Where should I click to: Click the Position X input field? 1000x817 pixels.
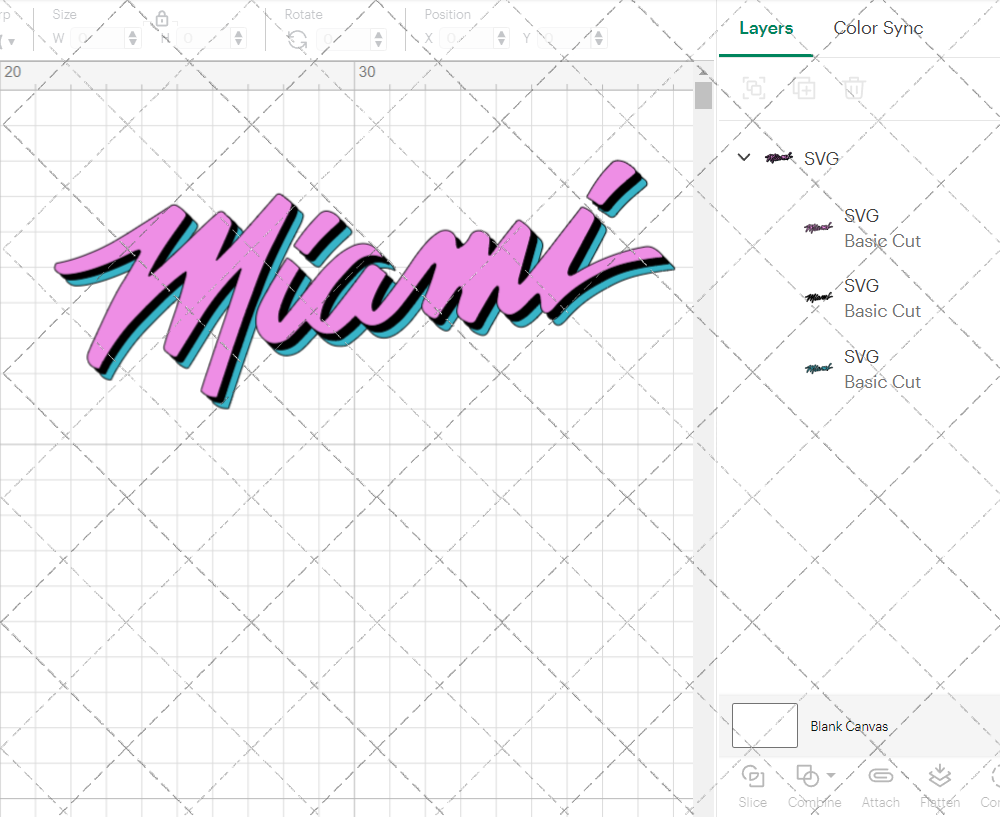467,38
